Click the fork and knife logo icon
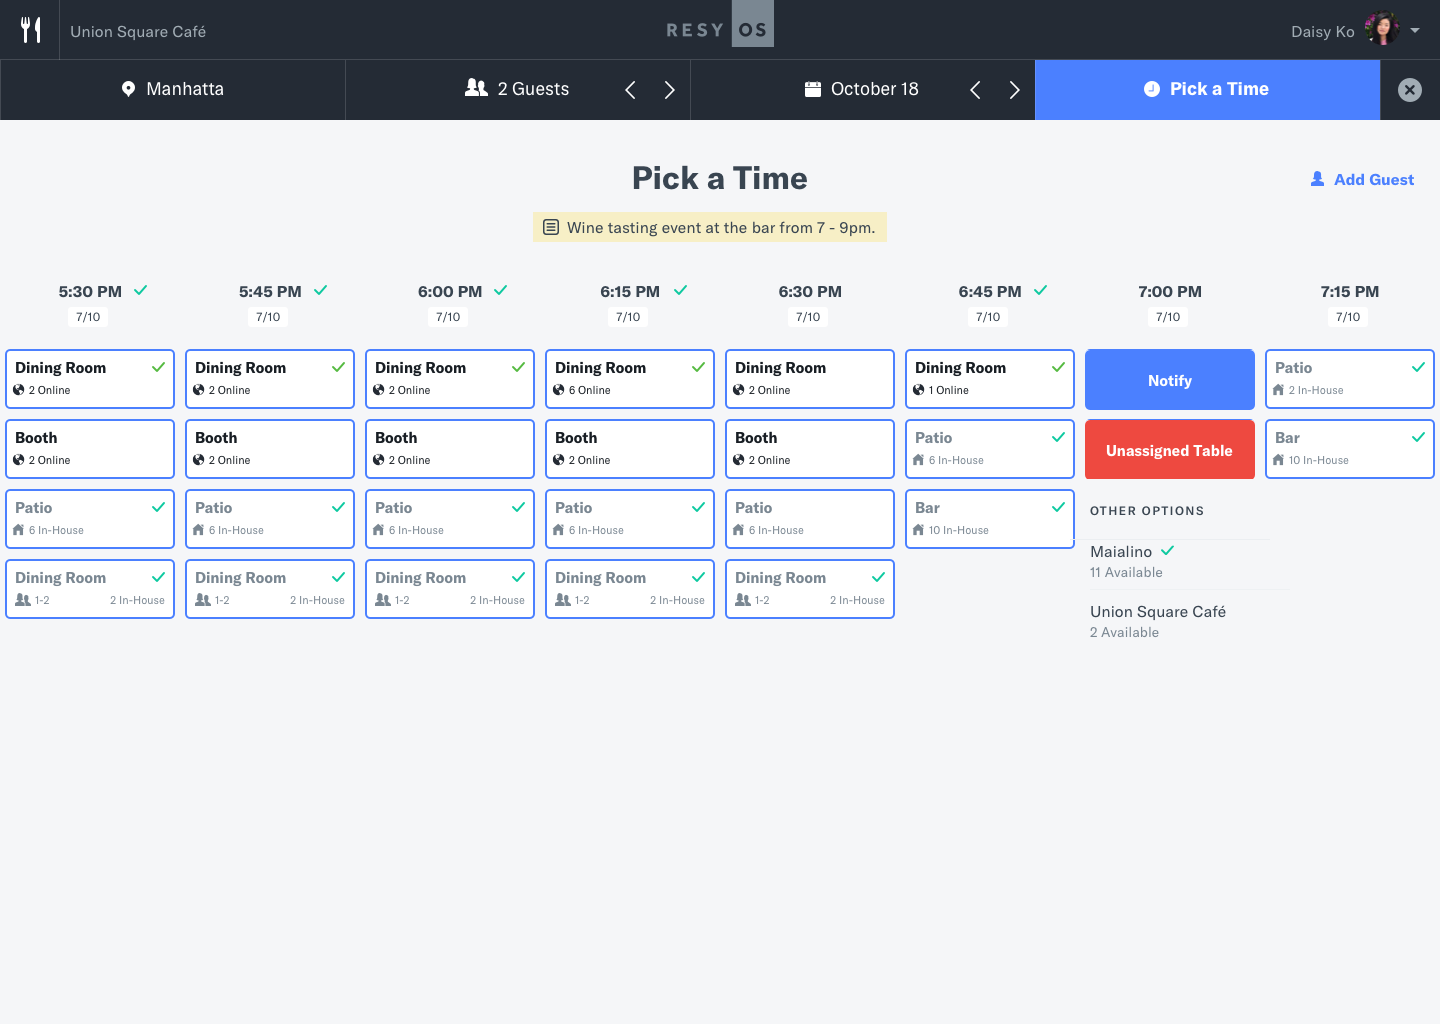The height and width of the screenshot is (1024, 1440). (x=31, y=30)
